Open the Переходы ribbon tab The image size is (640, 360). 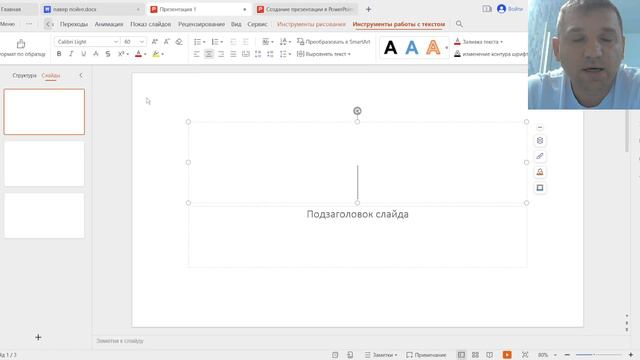74,24
